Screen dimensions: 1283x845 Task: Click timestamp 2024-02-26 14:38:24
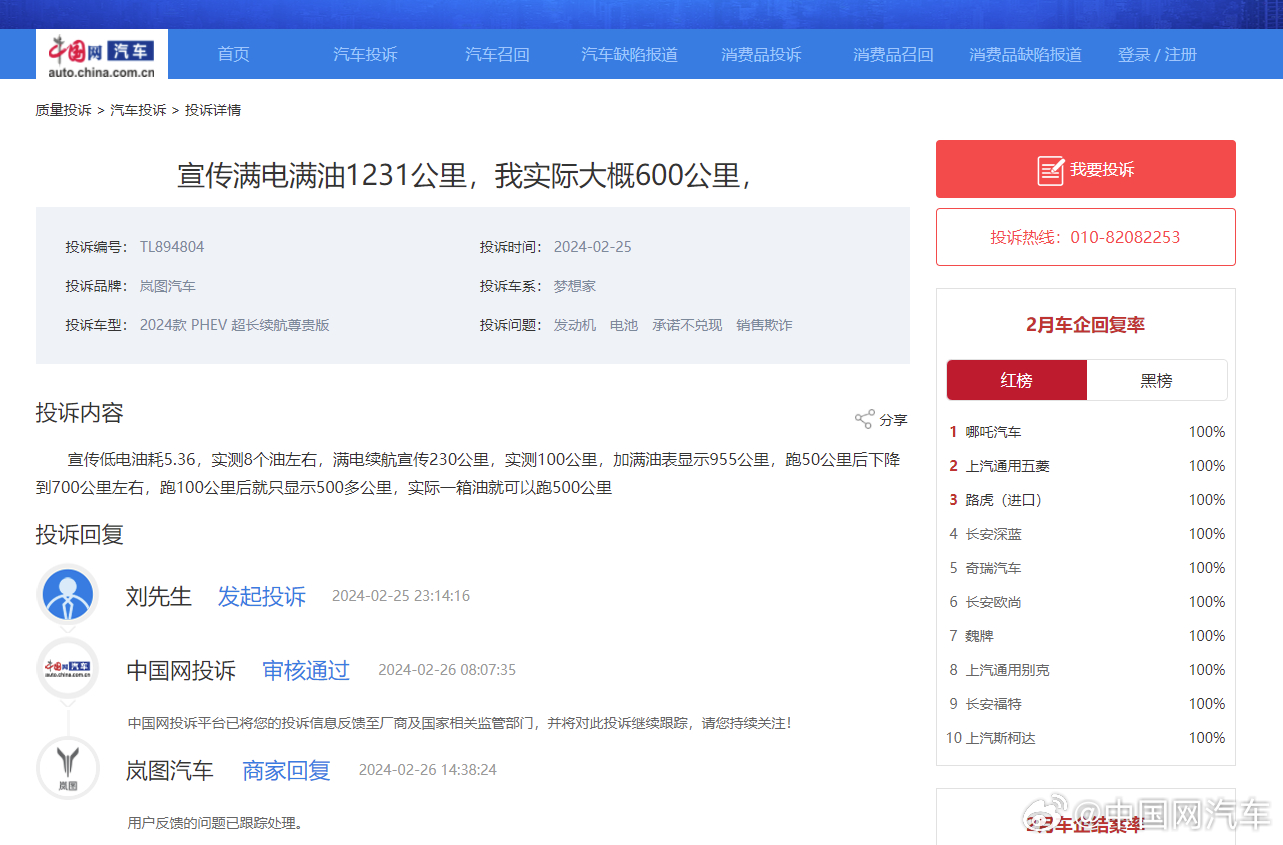tap(428, 770)
